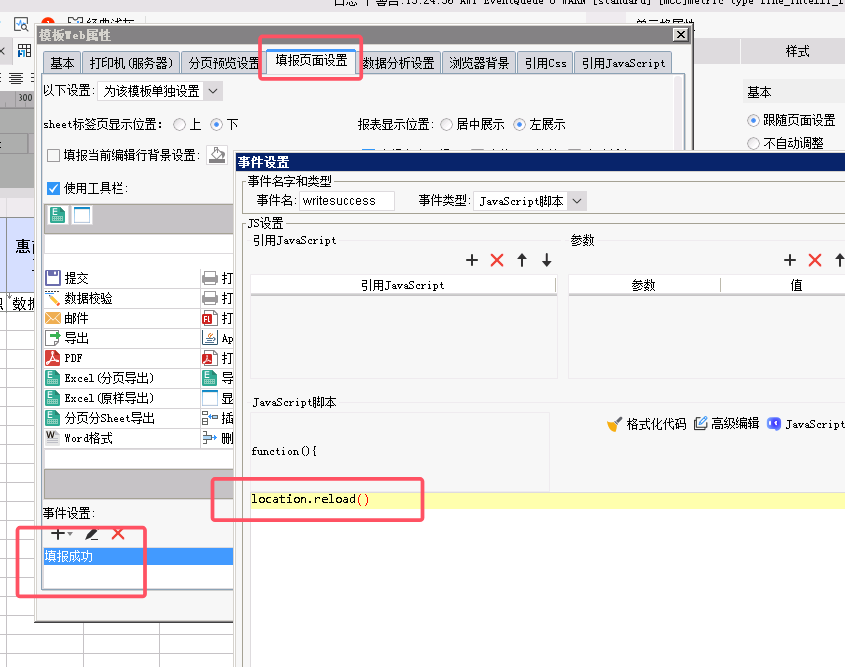
Task: Select the 邮件 toolbar item
Action: 122,318
